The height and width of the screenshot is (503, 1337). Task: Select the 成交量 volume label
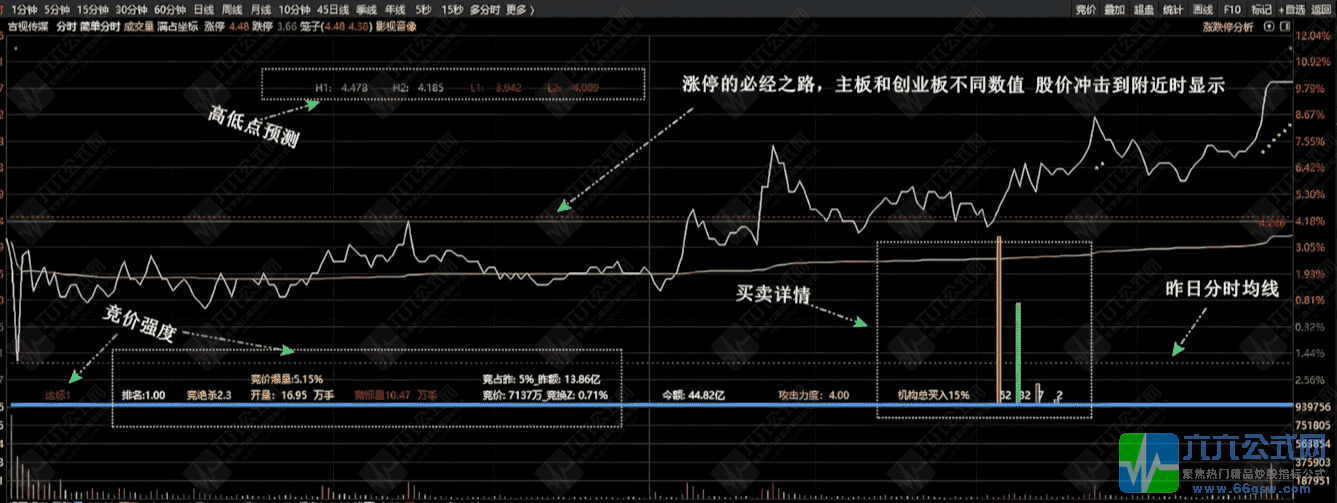[x=137, y=27]
